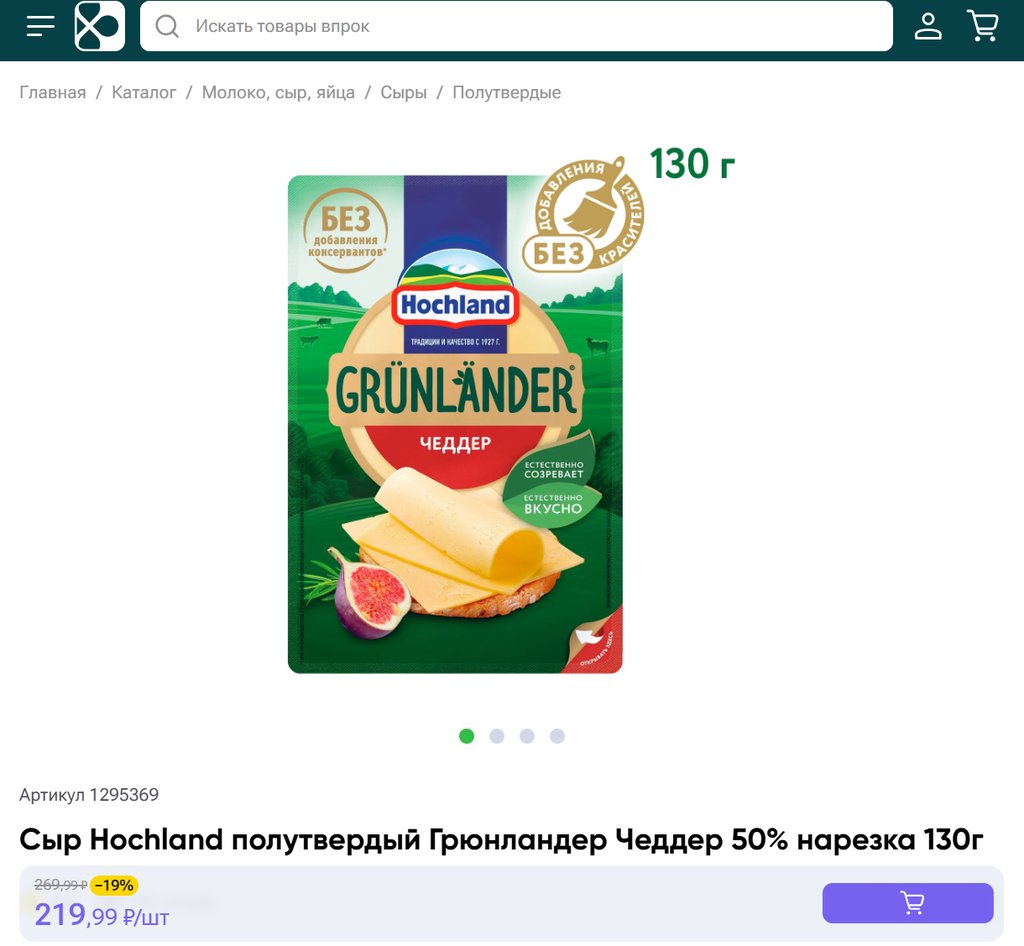Open 'Каталог' breadcrumb link

[144, 93]
